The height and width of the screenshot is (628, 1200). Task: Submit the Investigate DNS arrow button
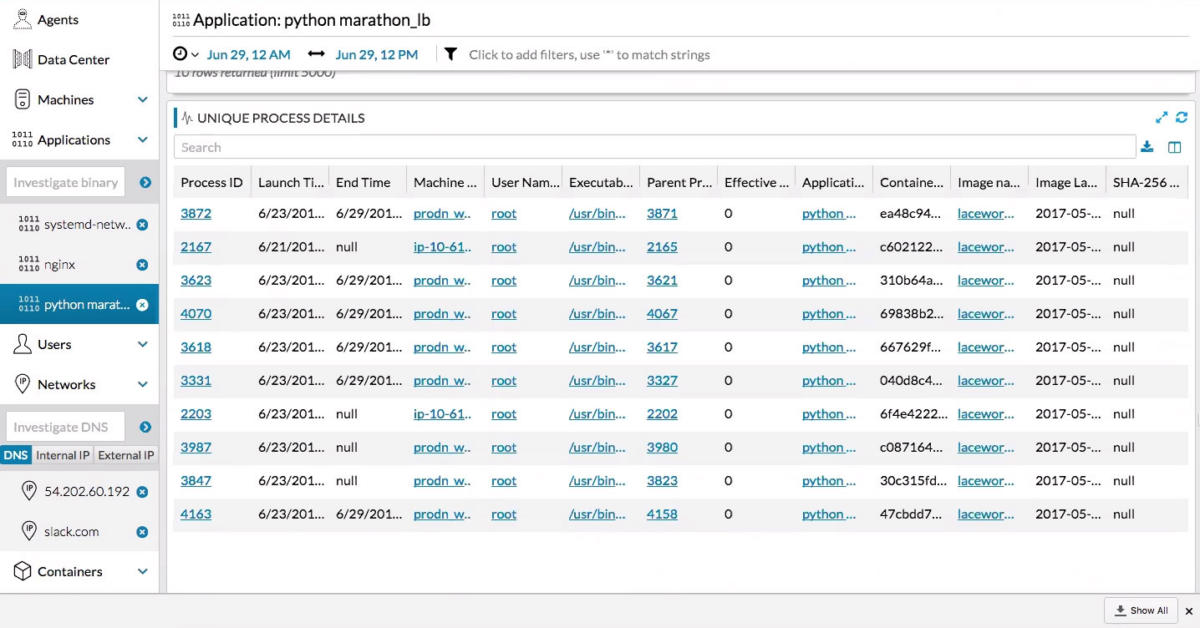[x=145, y=427]
